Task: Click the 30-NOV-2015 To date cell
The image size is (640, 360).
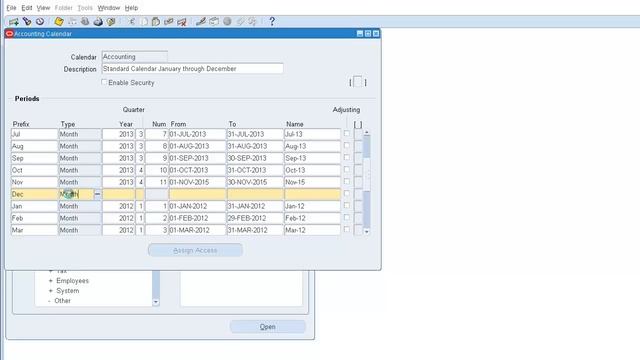Action: (255, 182)
